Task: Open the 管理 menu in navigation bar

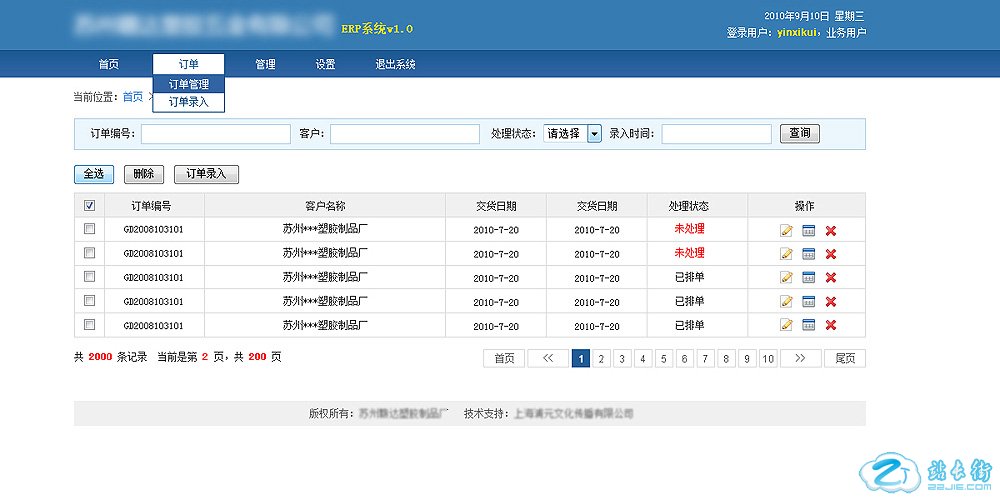Action: (265, 64)
